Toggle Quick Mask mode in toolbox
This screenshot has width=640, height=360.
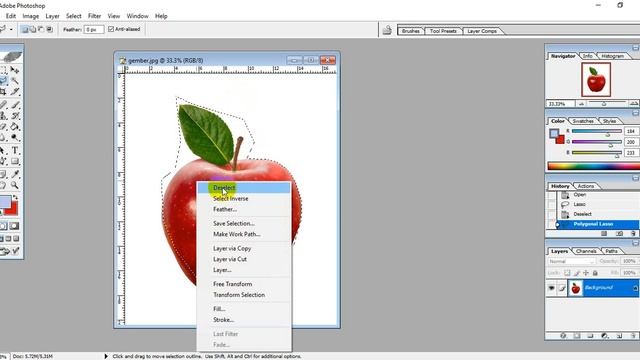point(14,226)
